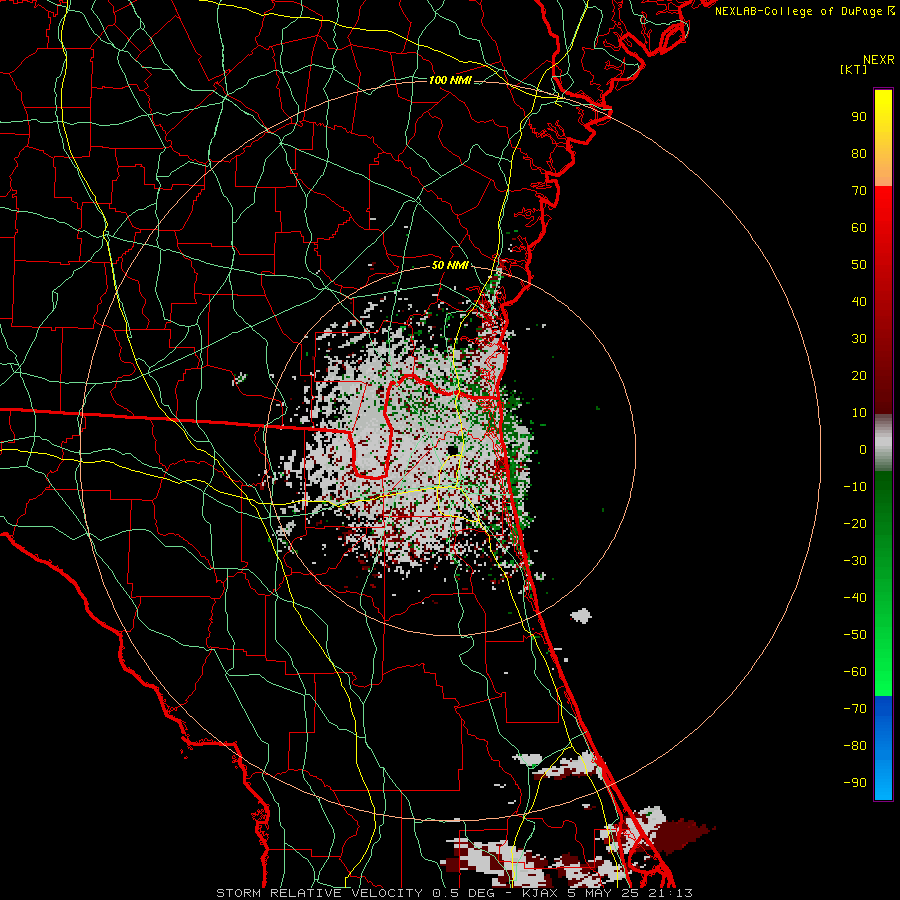Click the NEXR product label
This screenshot has height=900, width=900.
pyautogui.click(x=878, y=60)
